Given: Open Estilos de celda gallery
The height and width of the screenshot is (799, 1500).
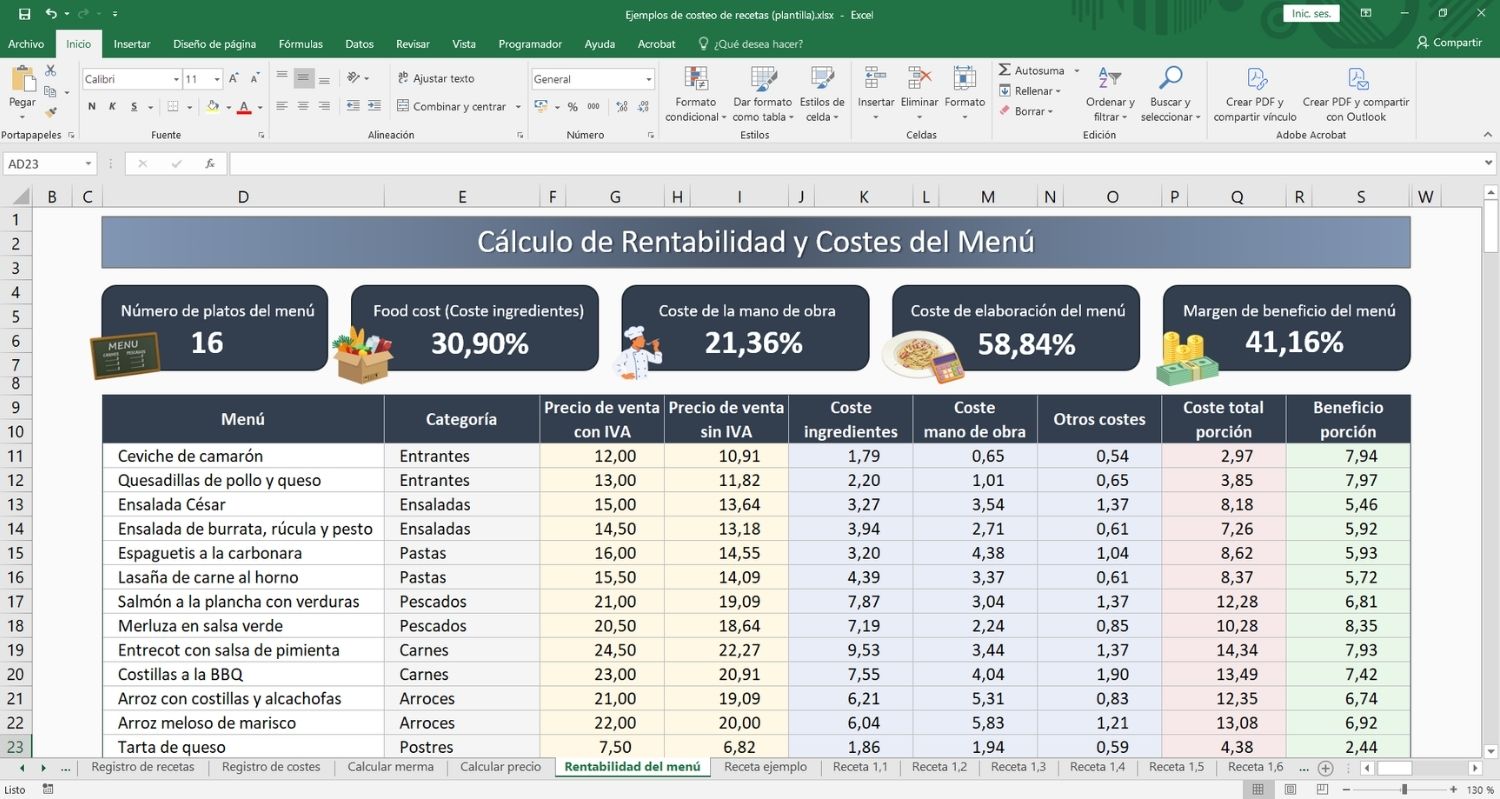Looking at the screenshot, I should coord(822,94).
